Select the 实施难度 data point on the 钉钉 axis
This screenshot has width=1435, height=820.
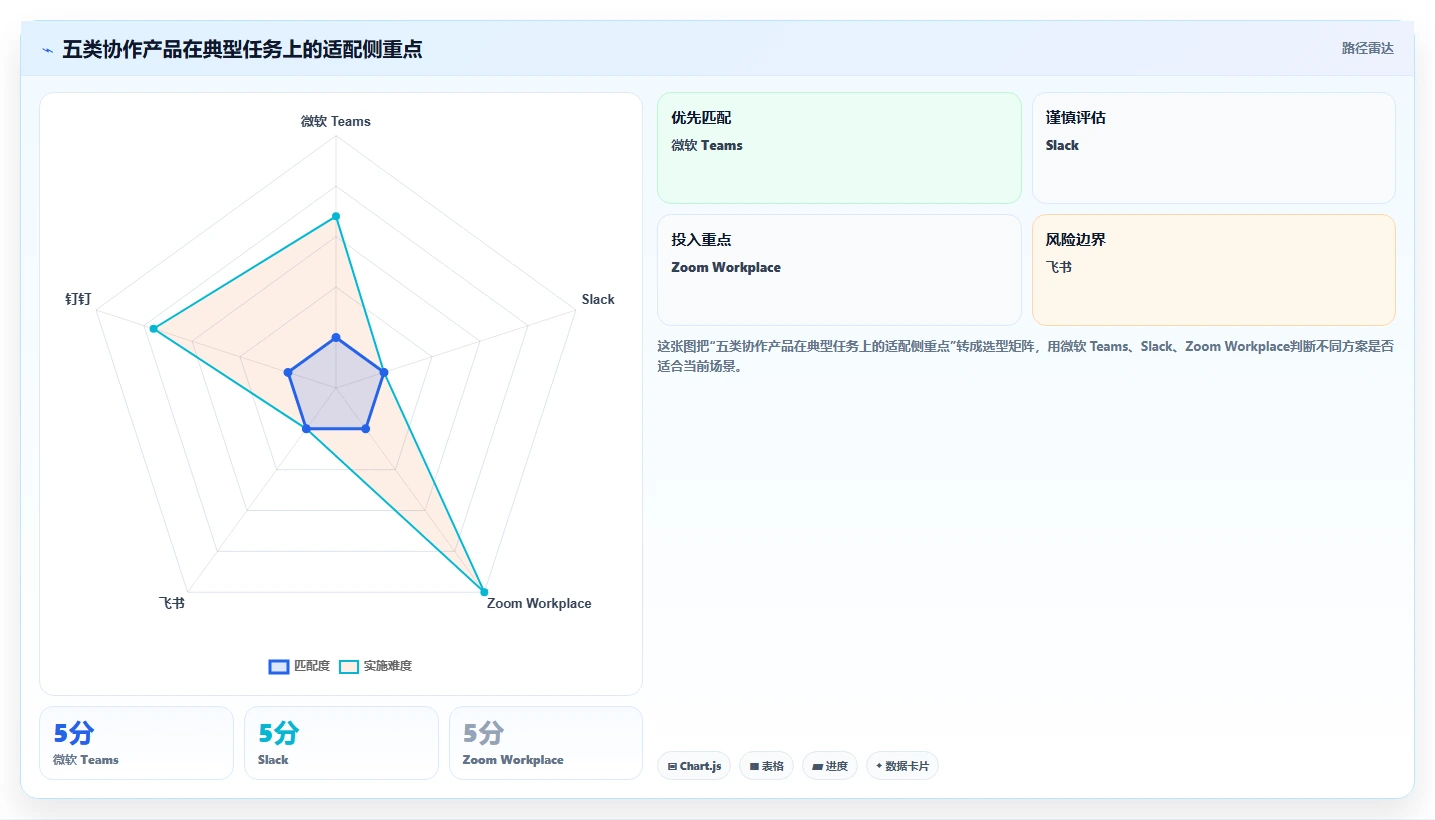[x=153, y=329]
